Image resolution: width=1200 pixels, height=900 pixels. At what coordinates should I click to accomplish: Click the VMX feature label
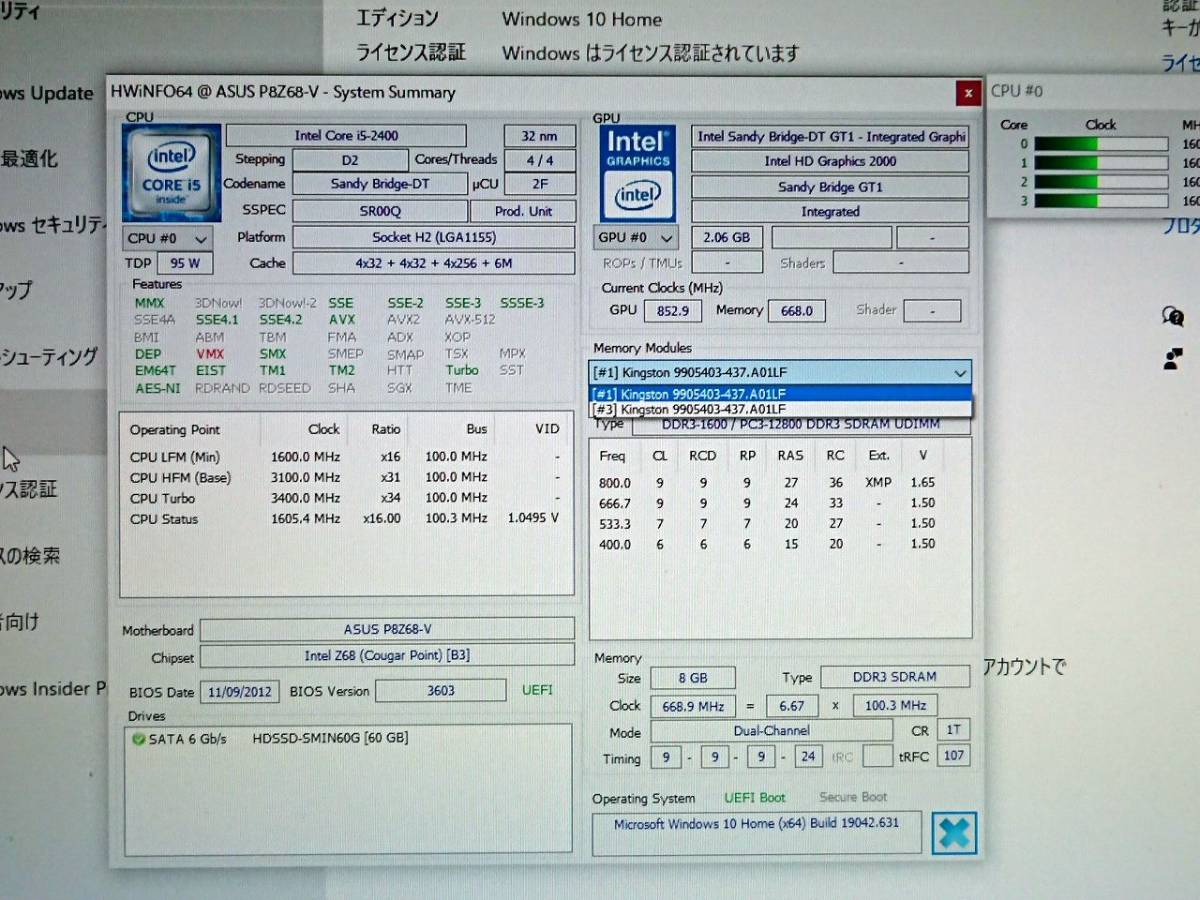(210, 354)
